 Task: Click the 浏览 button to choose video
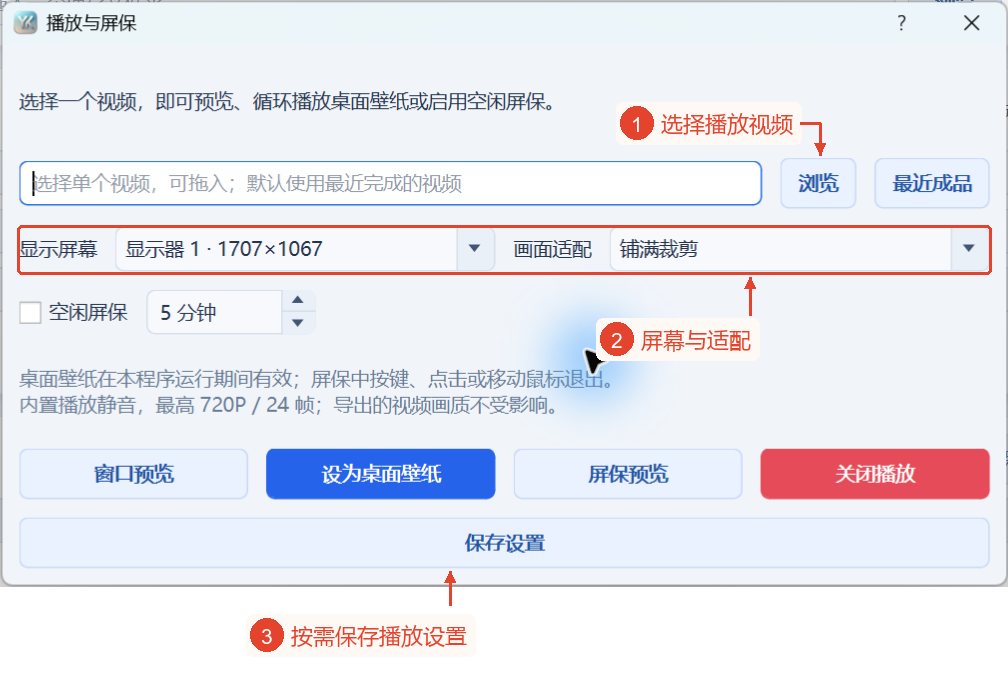coord(818,183)
